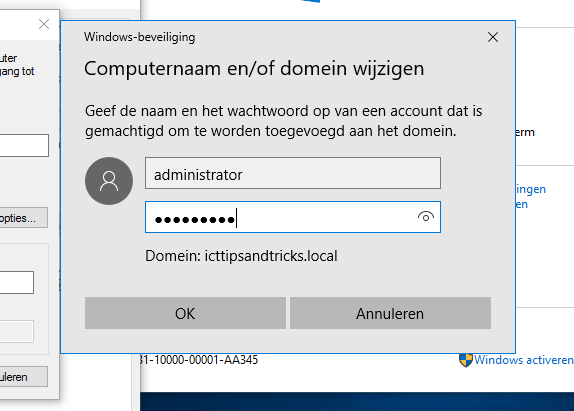Focus the masked password field
Screen dimensions: 574x411
tap(293, 217)
